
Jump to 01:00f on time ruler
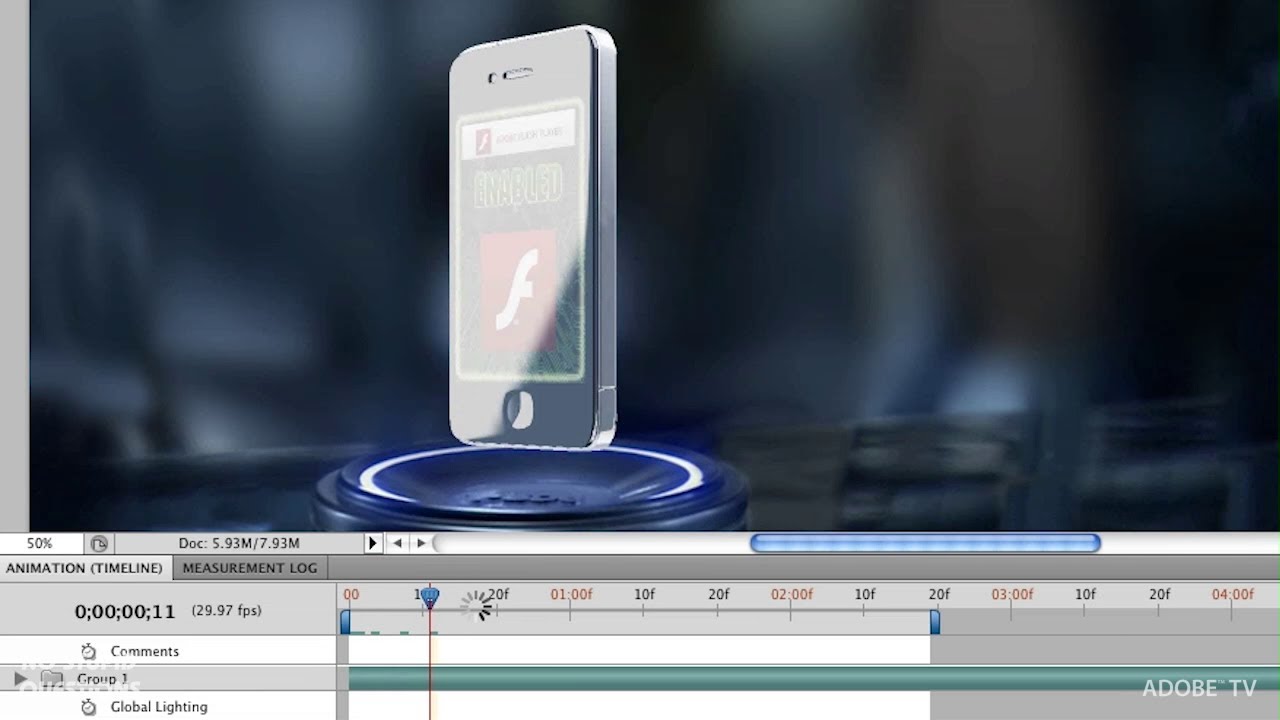pyautogui.click(x=571, y=594)
